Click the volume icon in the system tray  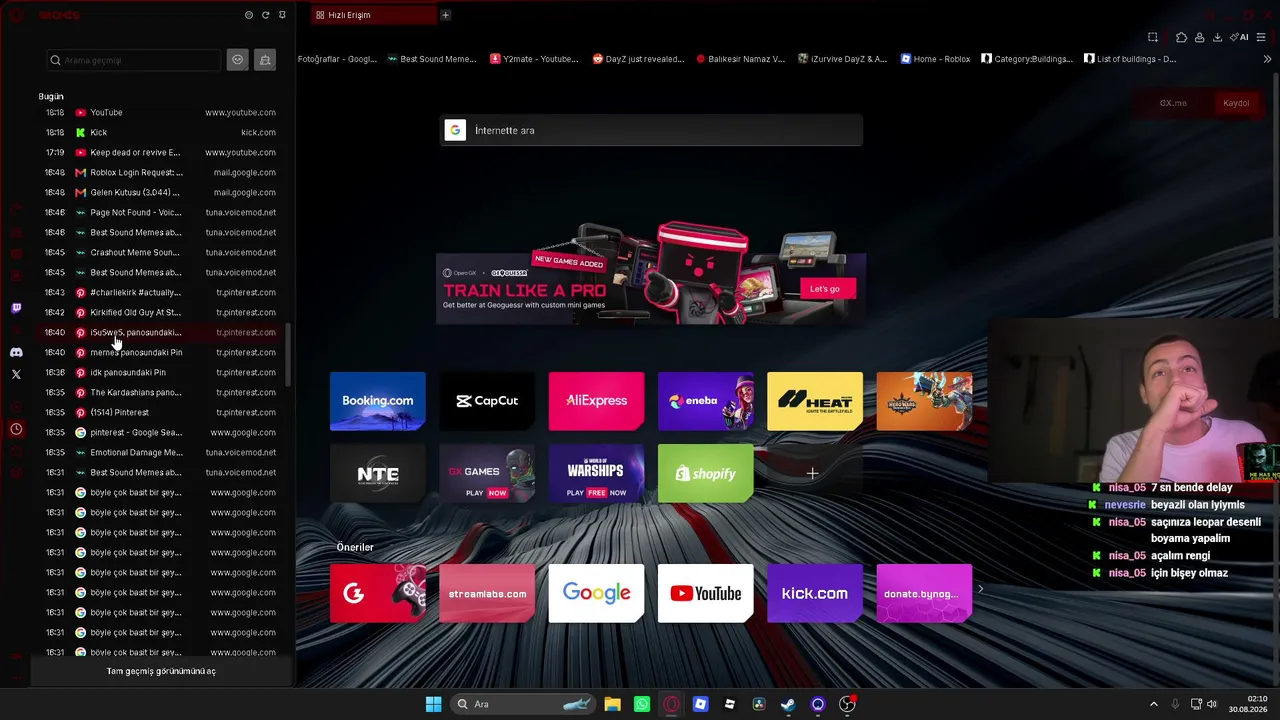[x=1212, y=704]
